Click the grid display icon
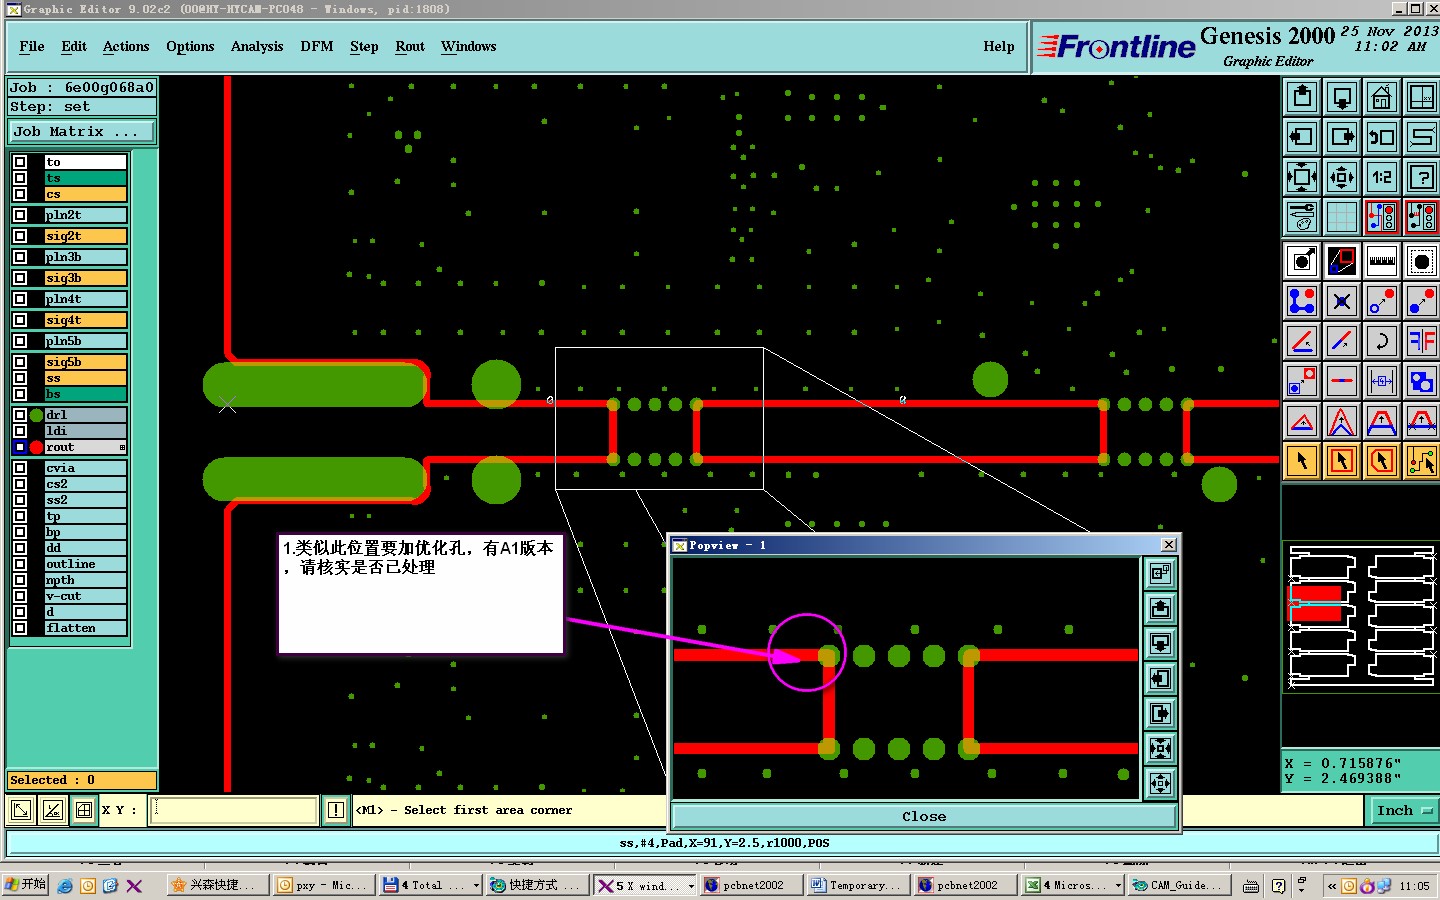 (1342, 217)
